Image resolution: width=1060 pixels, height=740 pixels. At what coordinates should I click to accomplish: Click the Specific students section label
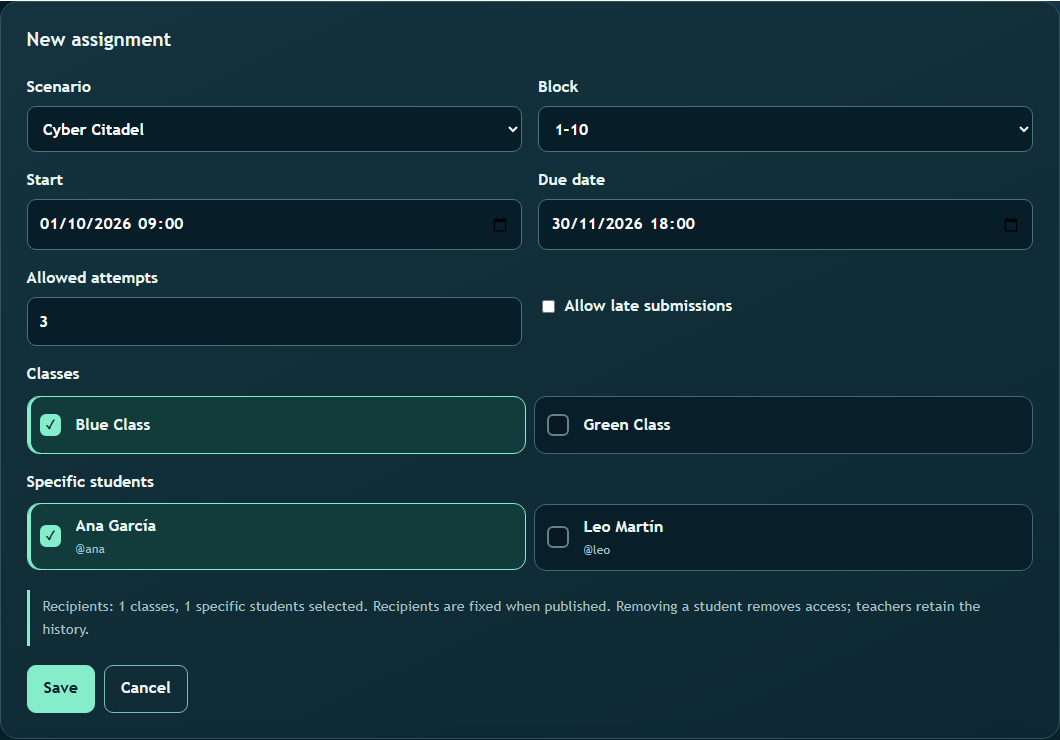click(90, 482)
